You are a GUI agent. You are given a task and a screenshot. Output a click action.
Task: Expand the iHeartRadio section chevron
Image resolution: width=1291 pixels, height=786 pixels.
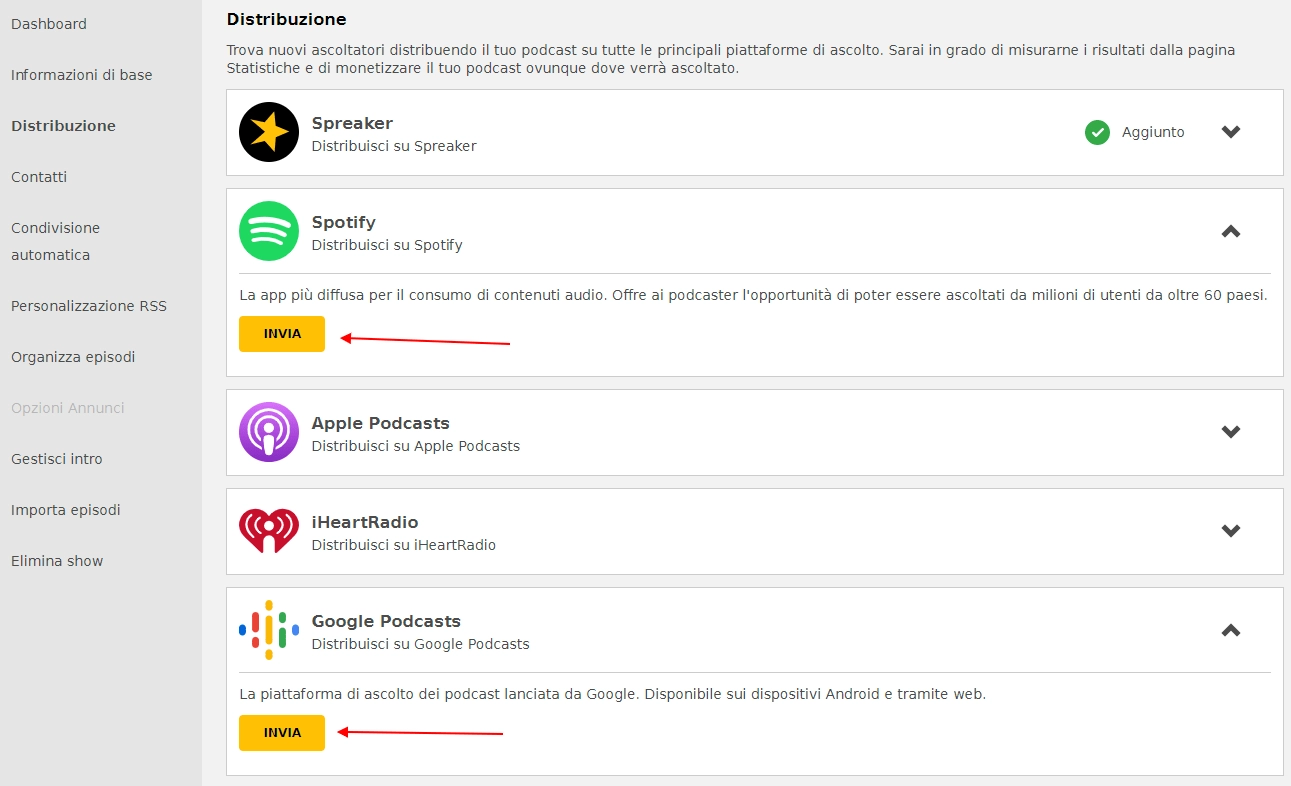click(x=1231, y=531)
